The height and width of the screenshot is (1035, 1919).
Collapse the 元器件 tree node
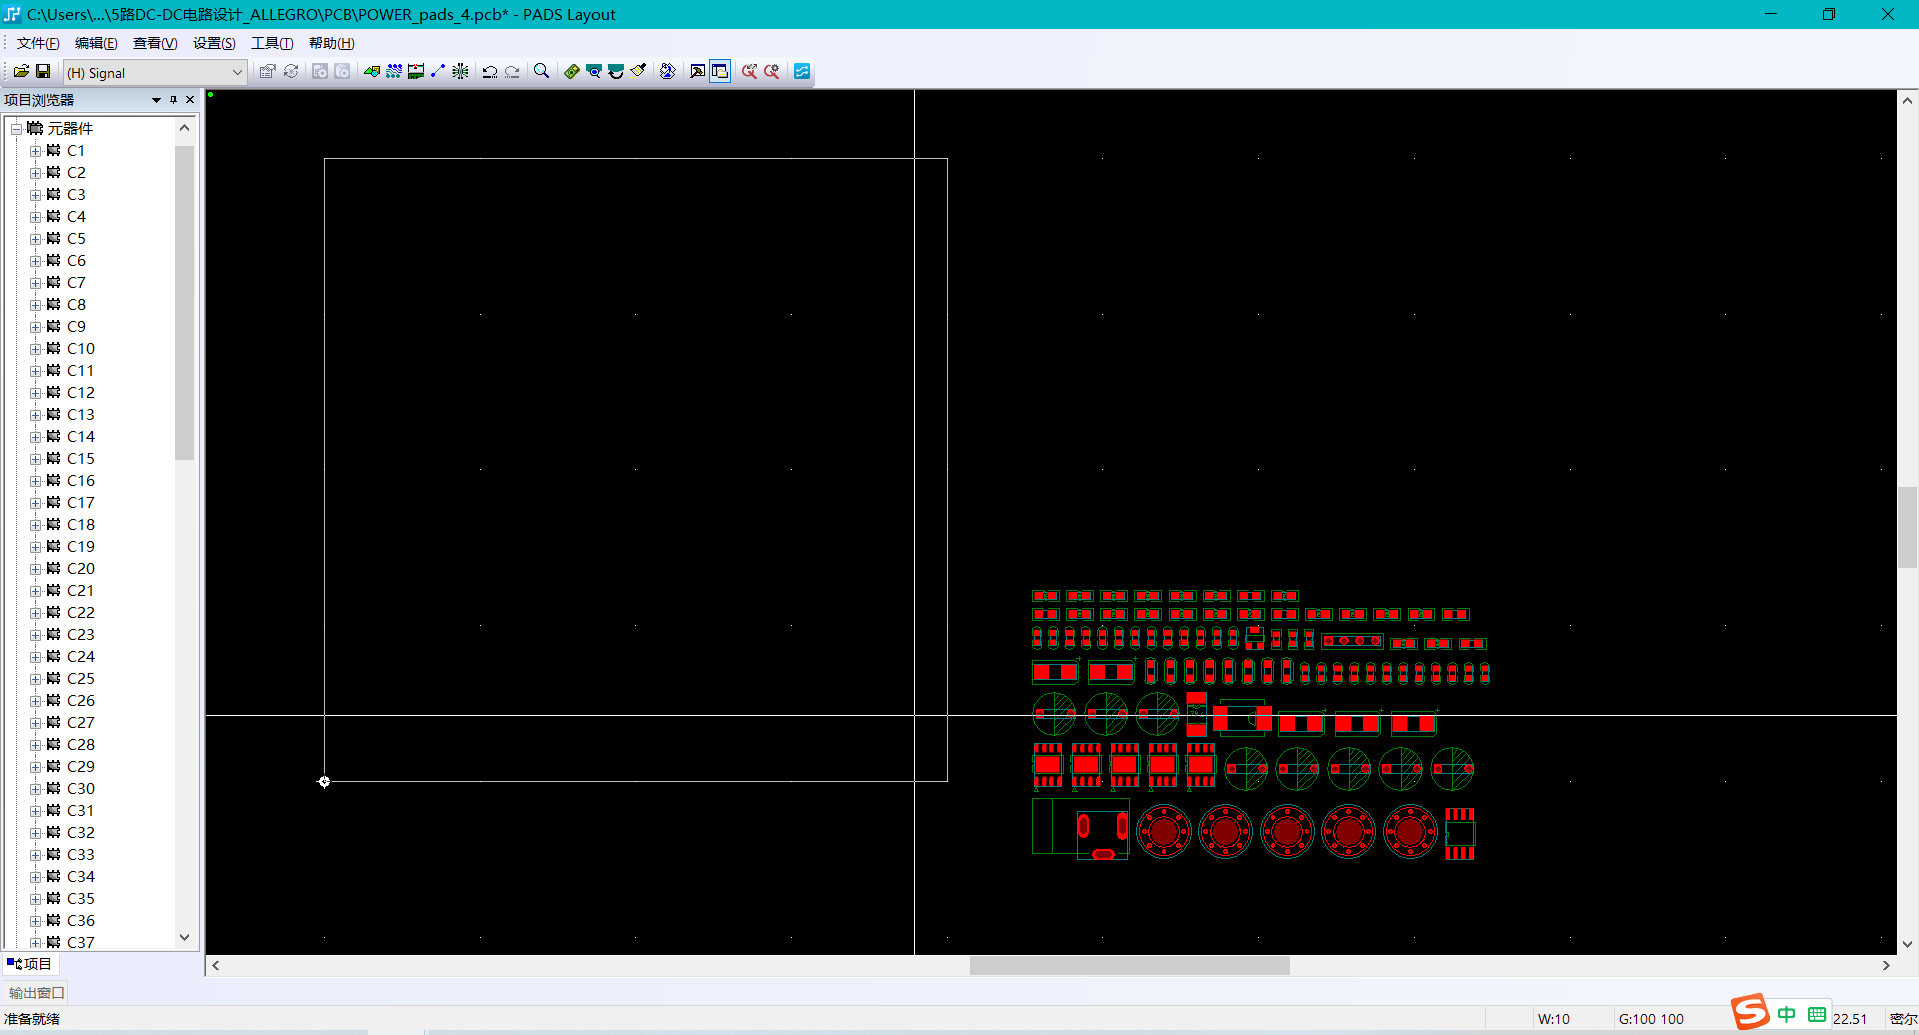coord(16,129)
